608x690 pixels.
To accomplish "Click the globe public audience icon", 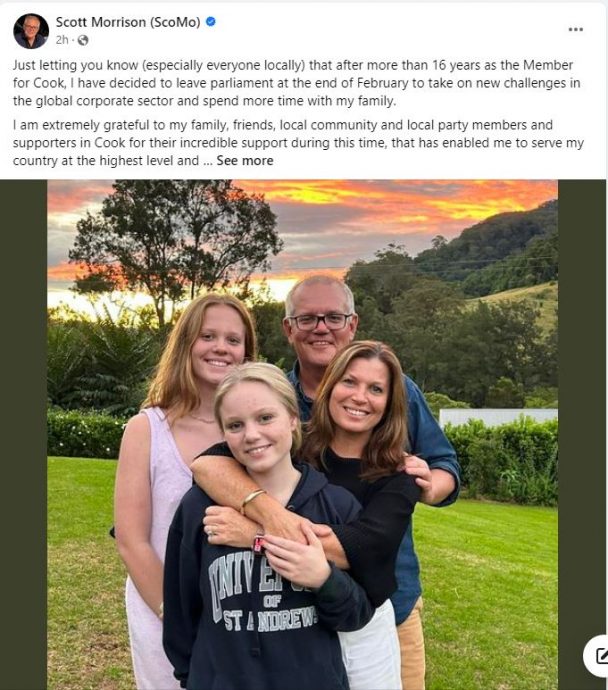I will pyautogui.click(x=83, y=40).
